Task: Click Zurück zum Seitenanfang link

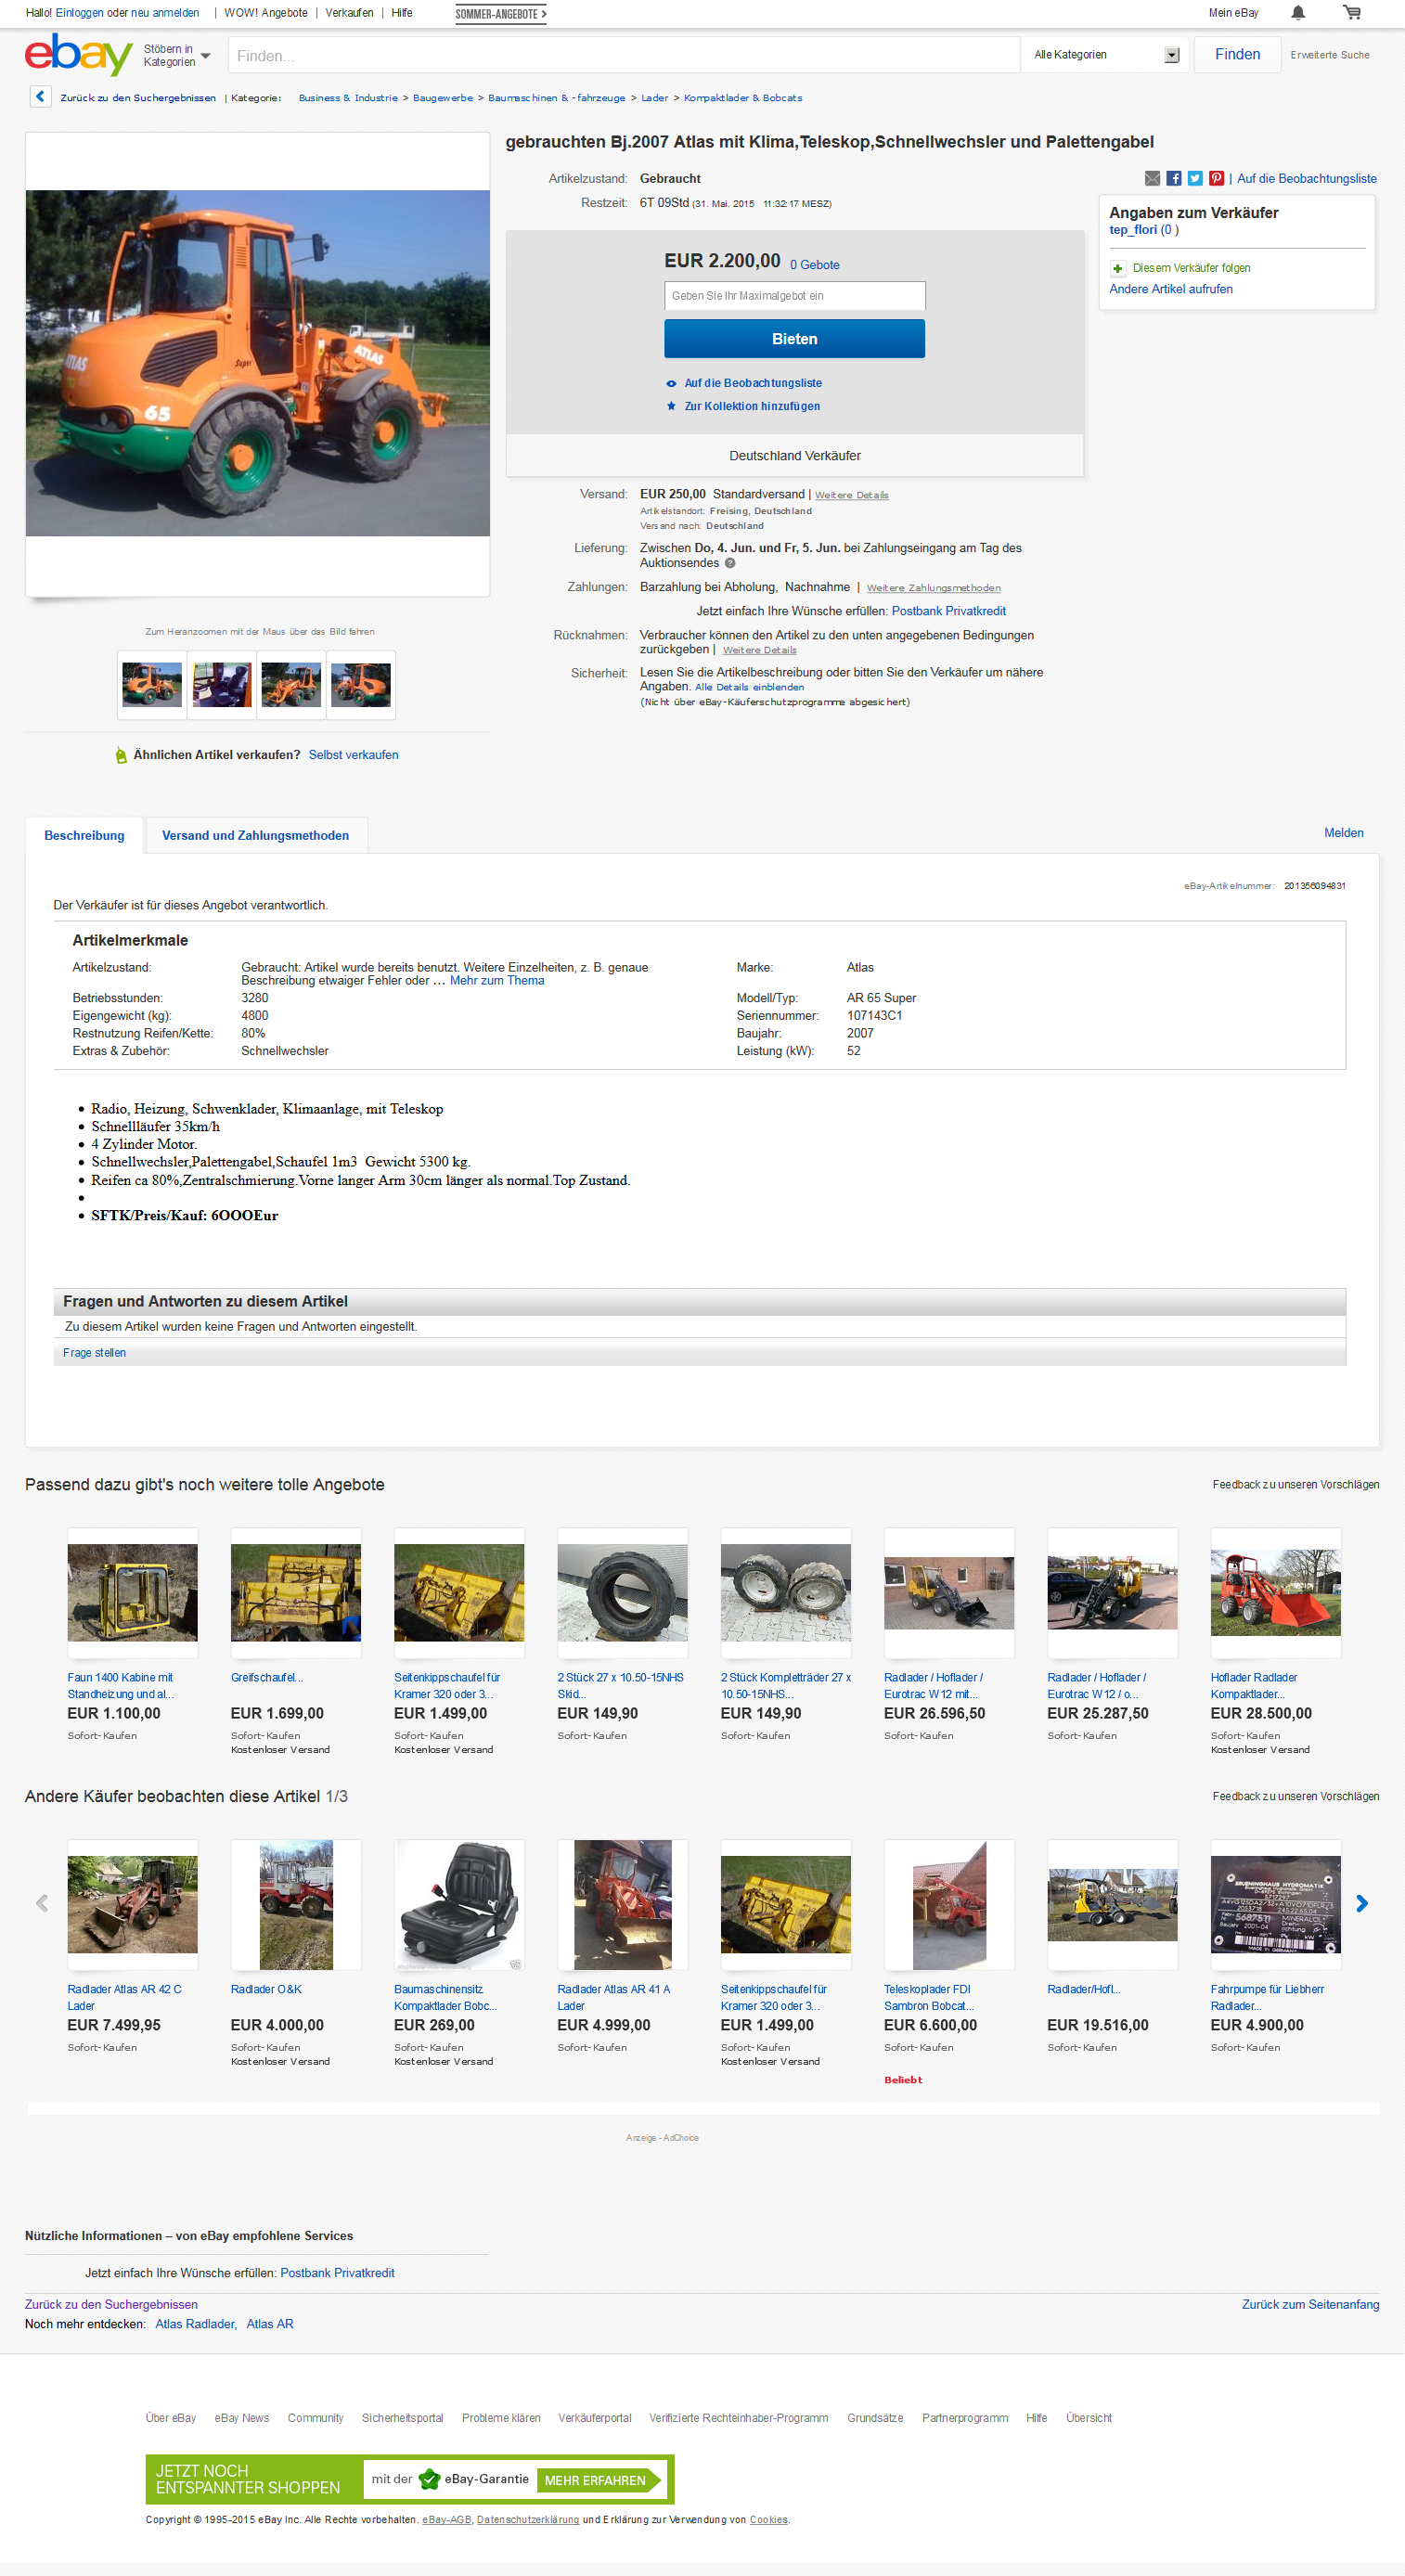Action: [x=1310, y=2304]
